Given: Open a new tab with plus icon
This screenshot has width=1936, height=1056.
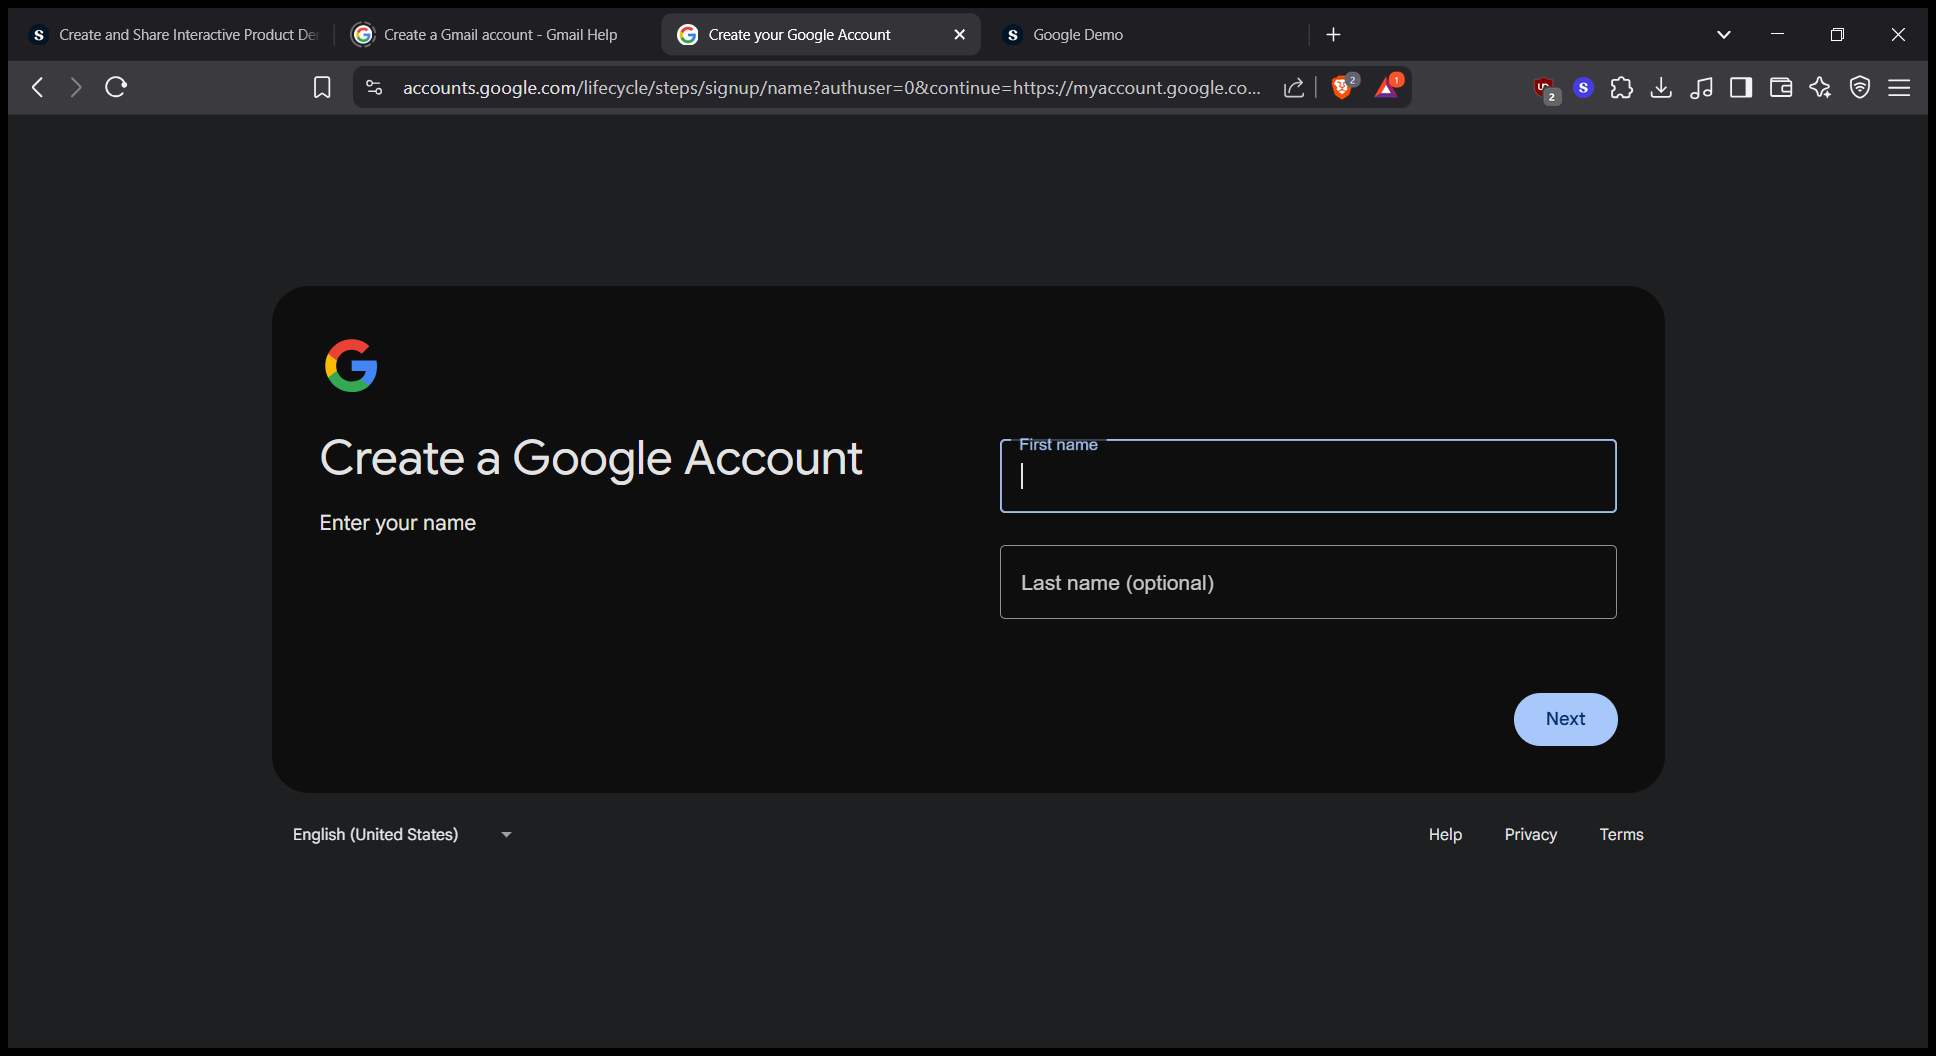Looking at the screenshot, I should [1333, 35].
